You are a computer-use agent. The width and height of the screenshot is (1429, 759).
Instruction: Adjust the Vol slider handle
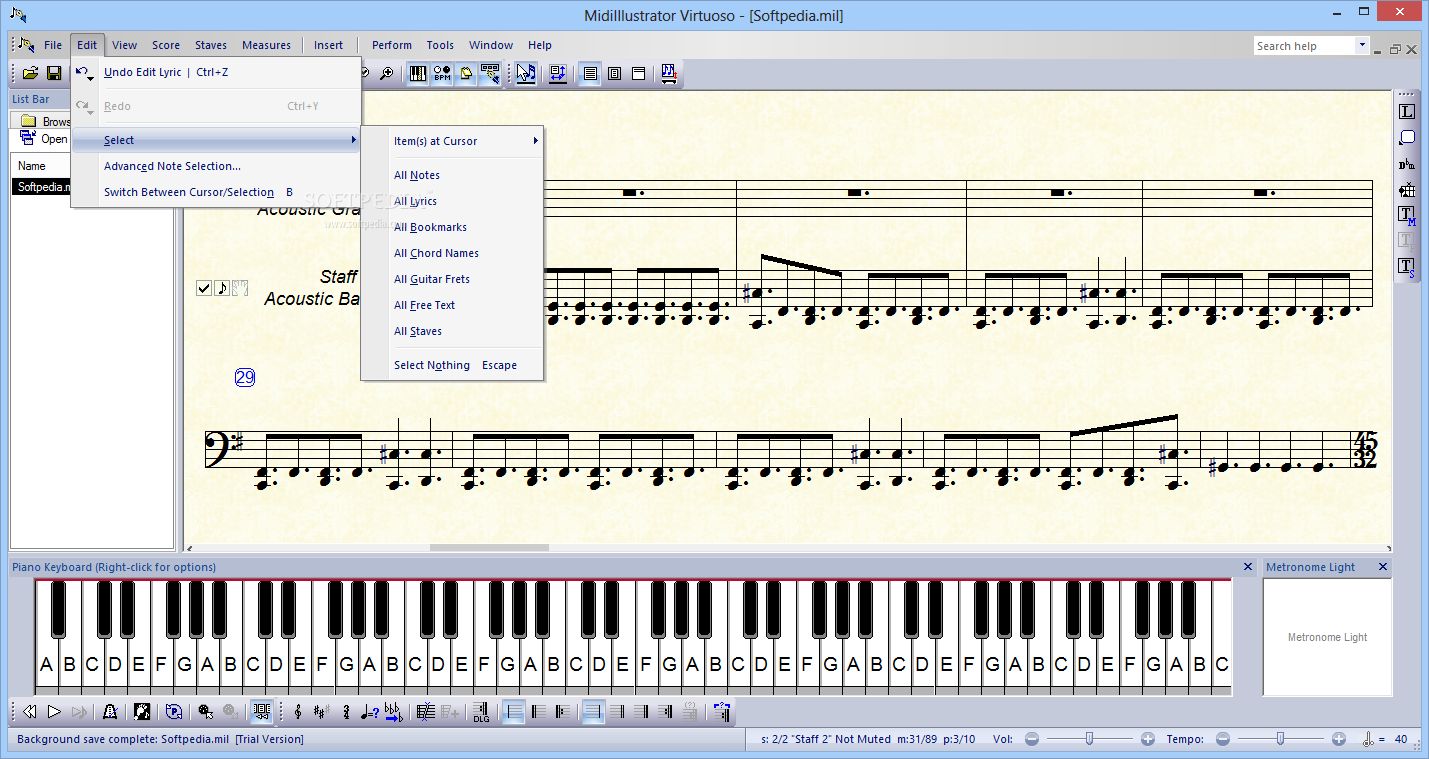pyautogui.click(x=1089, y=739)
